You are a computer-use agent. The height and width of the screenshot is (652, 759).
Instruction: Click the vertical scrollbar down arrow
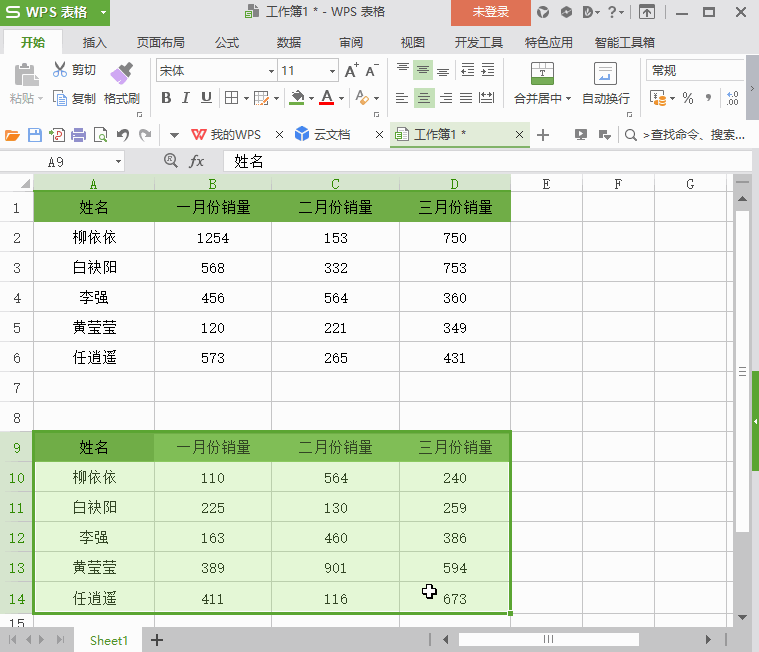point(742,617)
